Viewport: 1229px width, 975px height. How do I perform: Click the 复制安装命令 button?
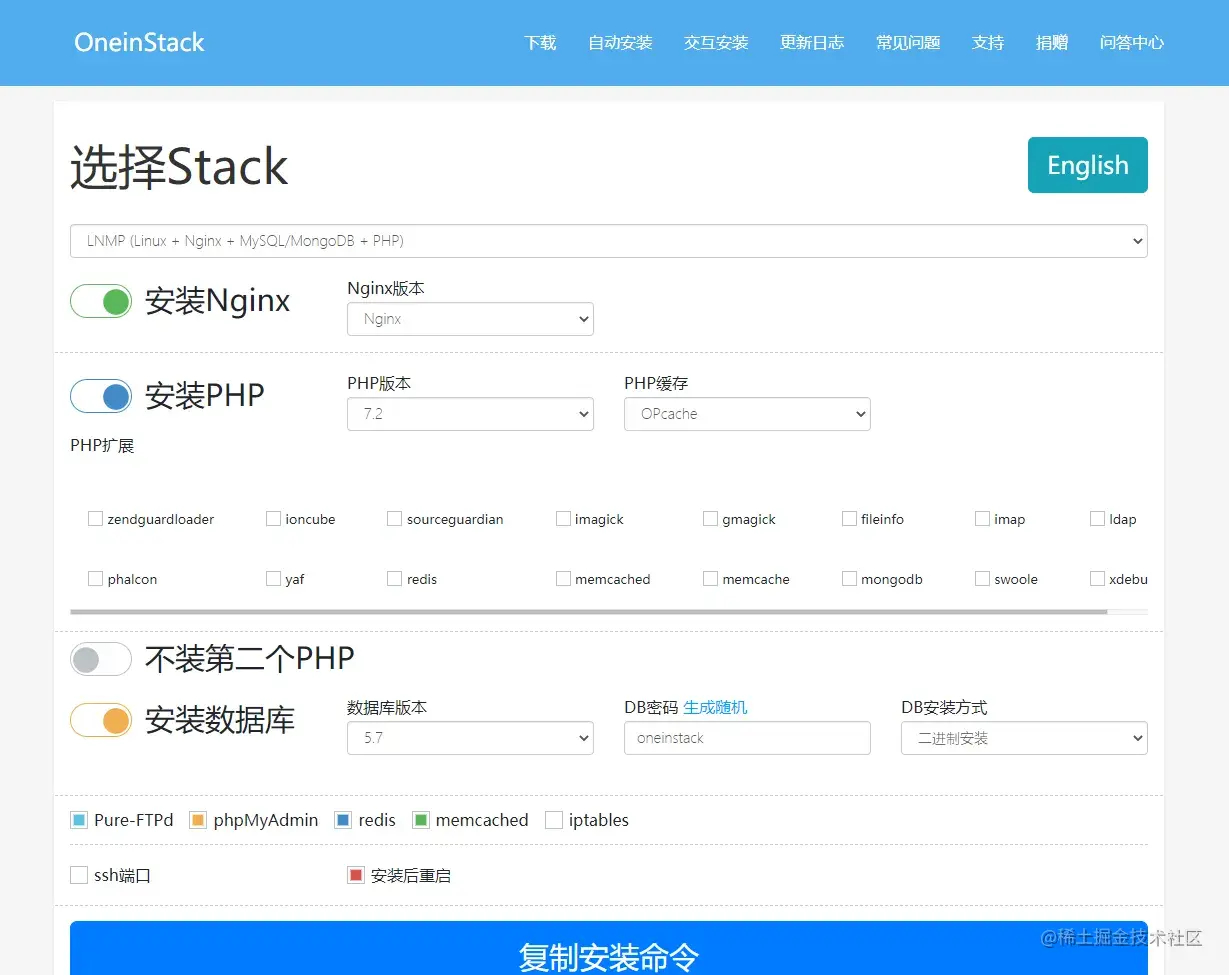tap(608, 948)
